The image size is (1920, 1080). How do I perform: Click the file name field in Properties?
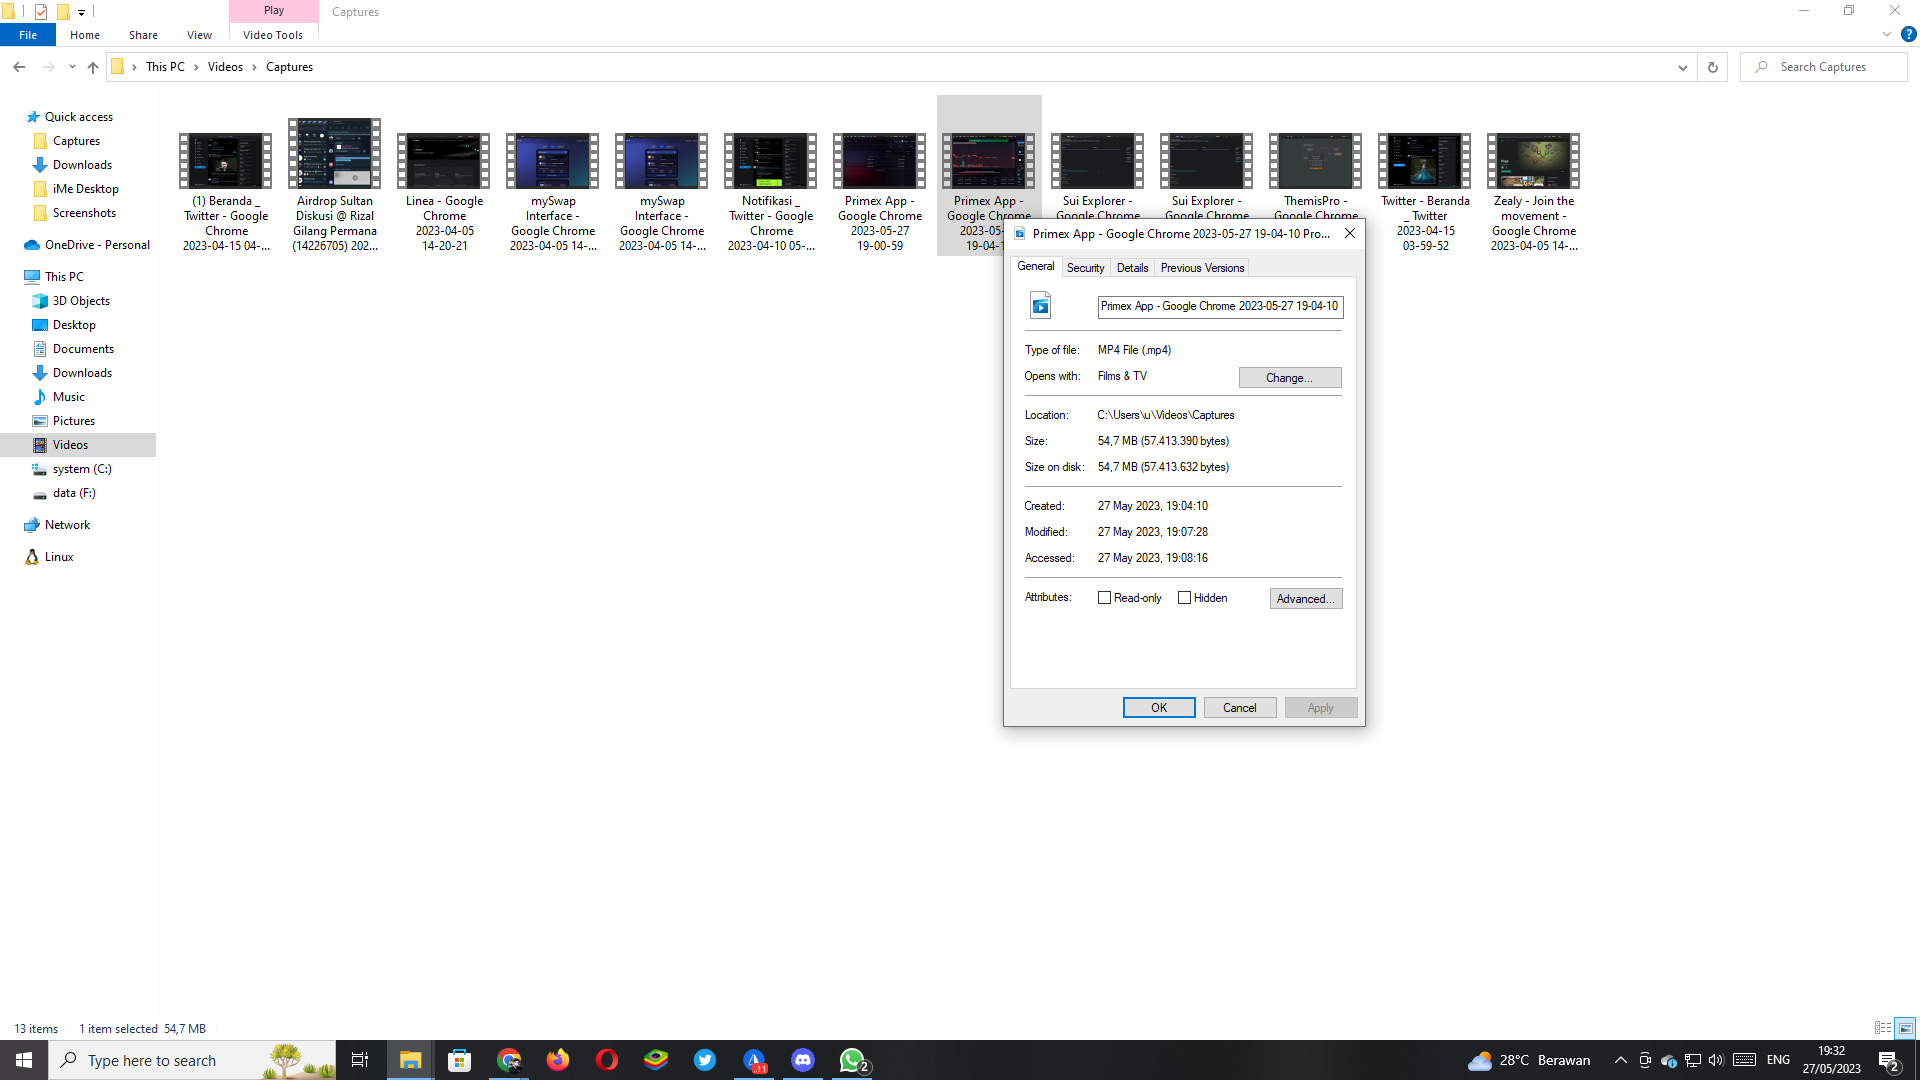click(x=1220, y=306)
